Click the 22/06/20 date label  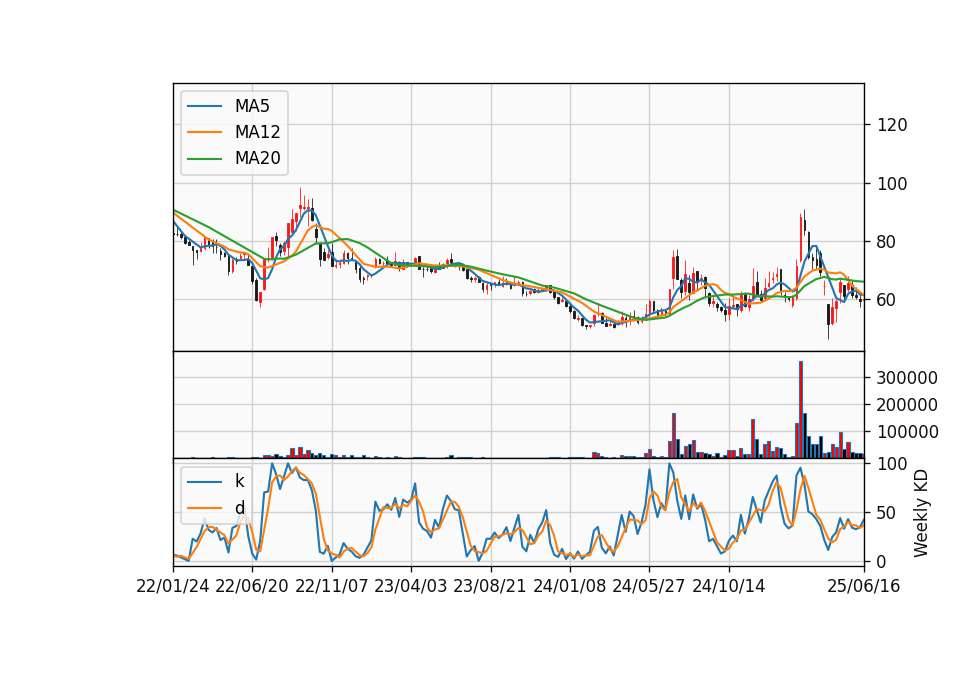pos(252,586)
